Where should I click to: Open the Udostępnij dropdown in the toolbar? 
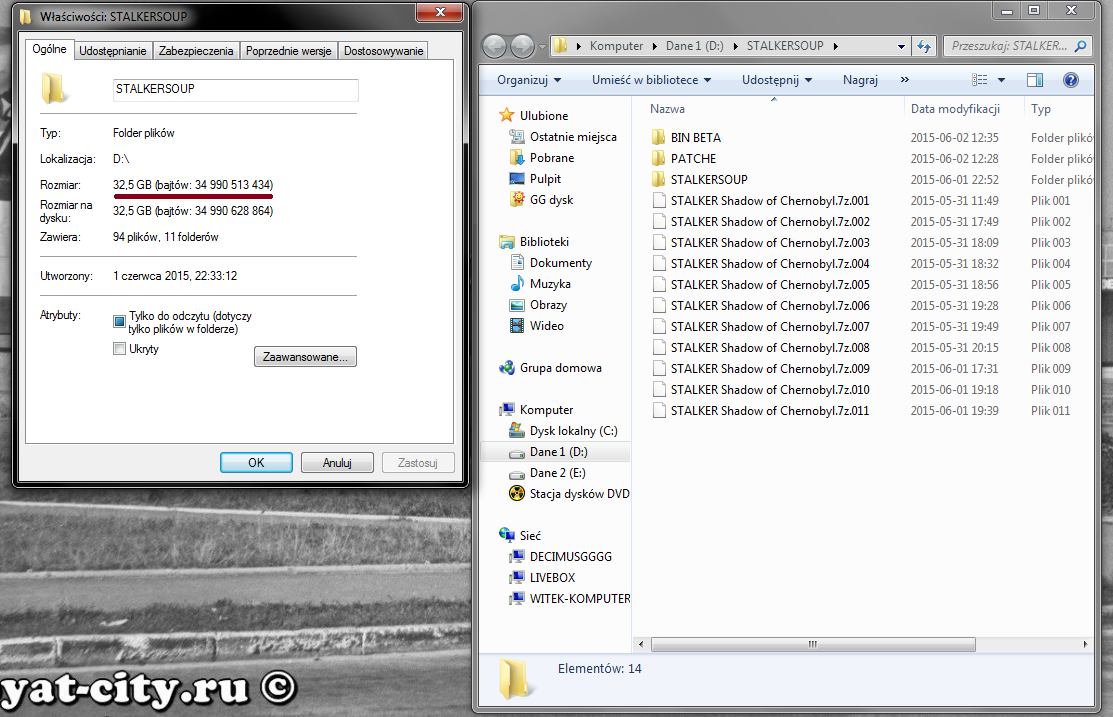[x=777, y=80]
